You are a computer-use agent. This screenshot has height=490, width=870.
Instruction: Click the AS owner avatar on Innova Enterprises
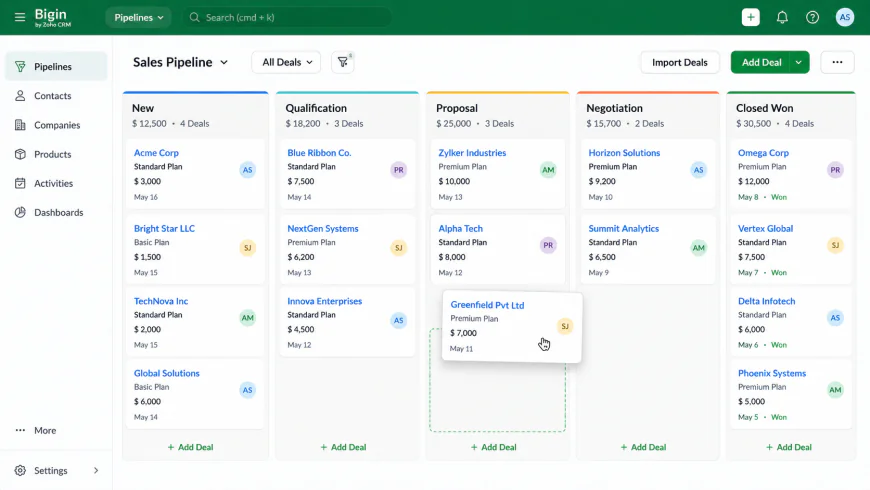(398, 320)
